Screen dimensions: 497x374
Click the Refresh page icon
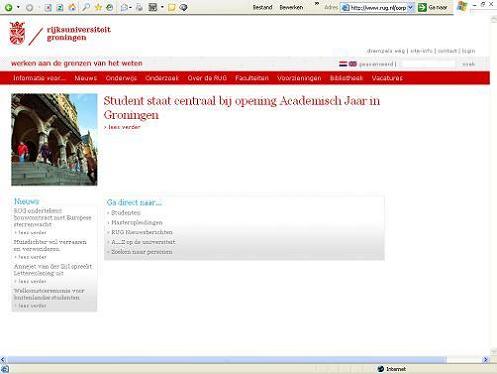(60, 7)
